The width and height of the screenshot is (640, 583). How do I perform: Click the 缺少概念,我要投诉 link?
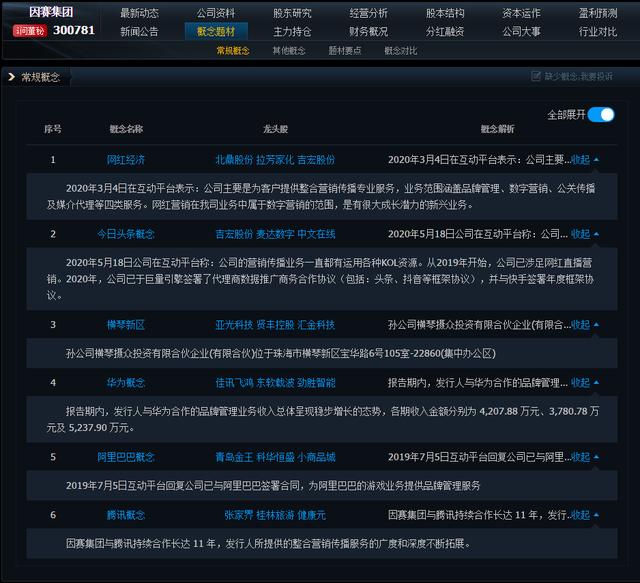click(578, 76)
